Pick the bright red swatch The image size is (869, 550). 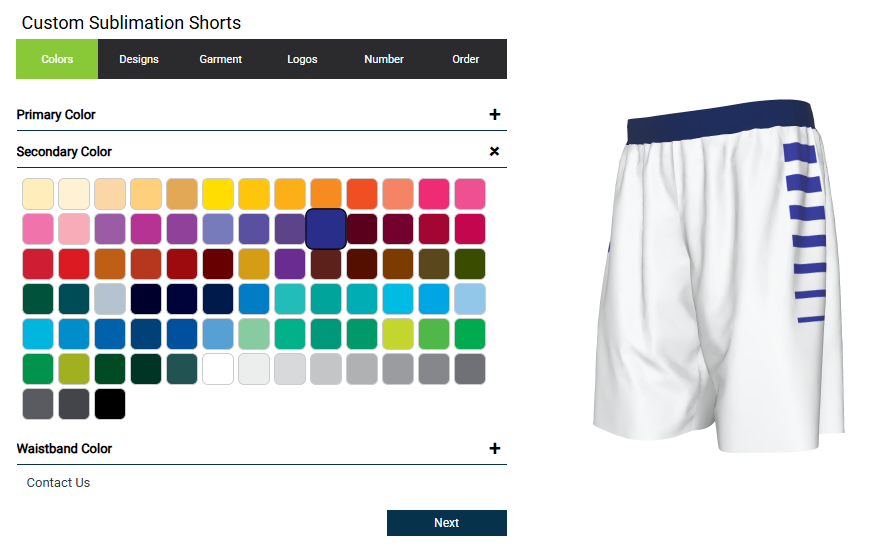(74, 264)
